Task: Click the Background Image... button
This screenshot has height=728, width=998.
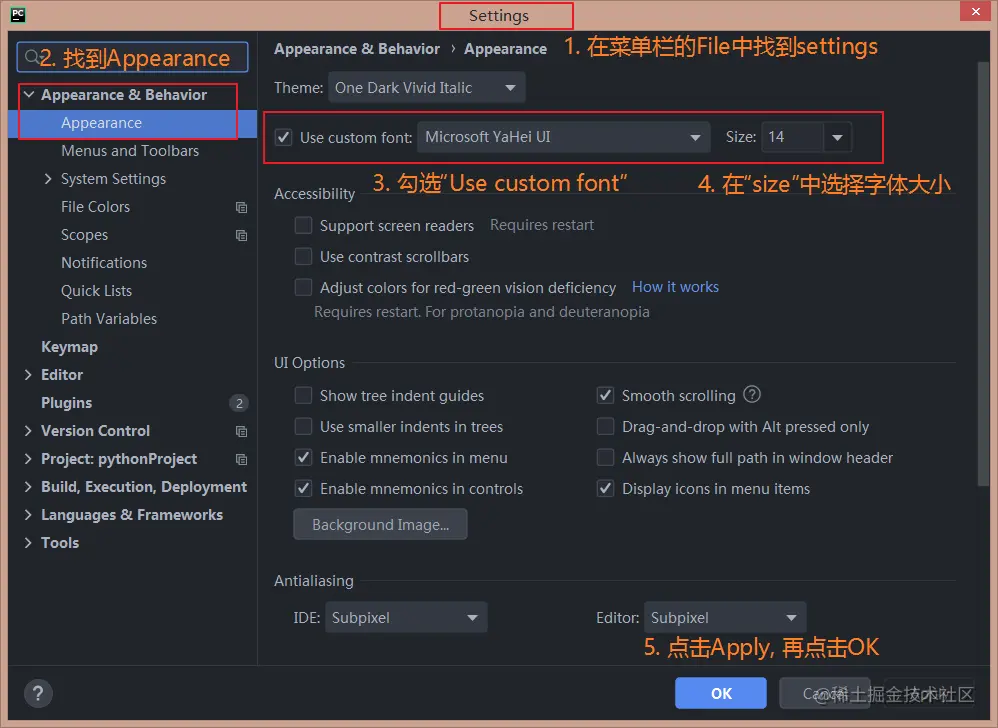Action: (380, 524)
